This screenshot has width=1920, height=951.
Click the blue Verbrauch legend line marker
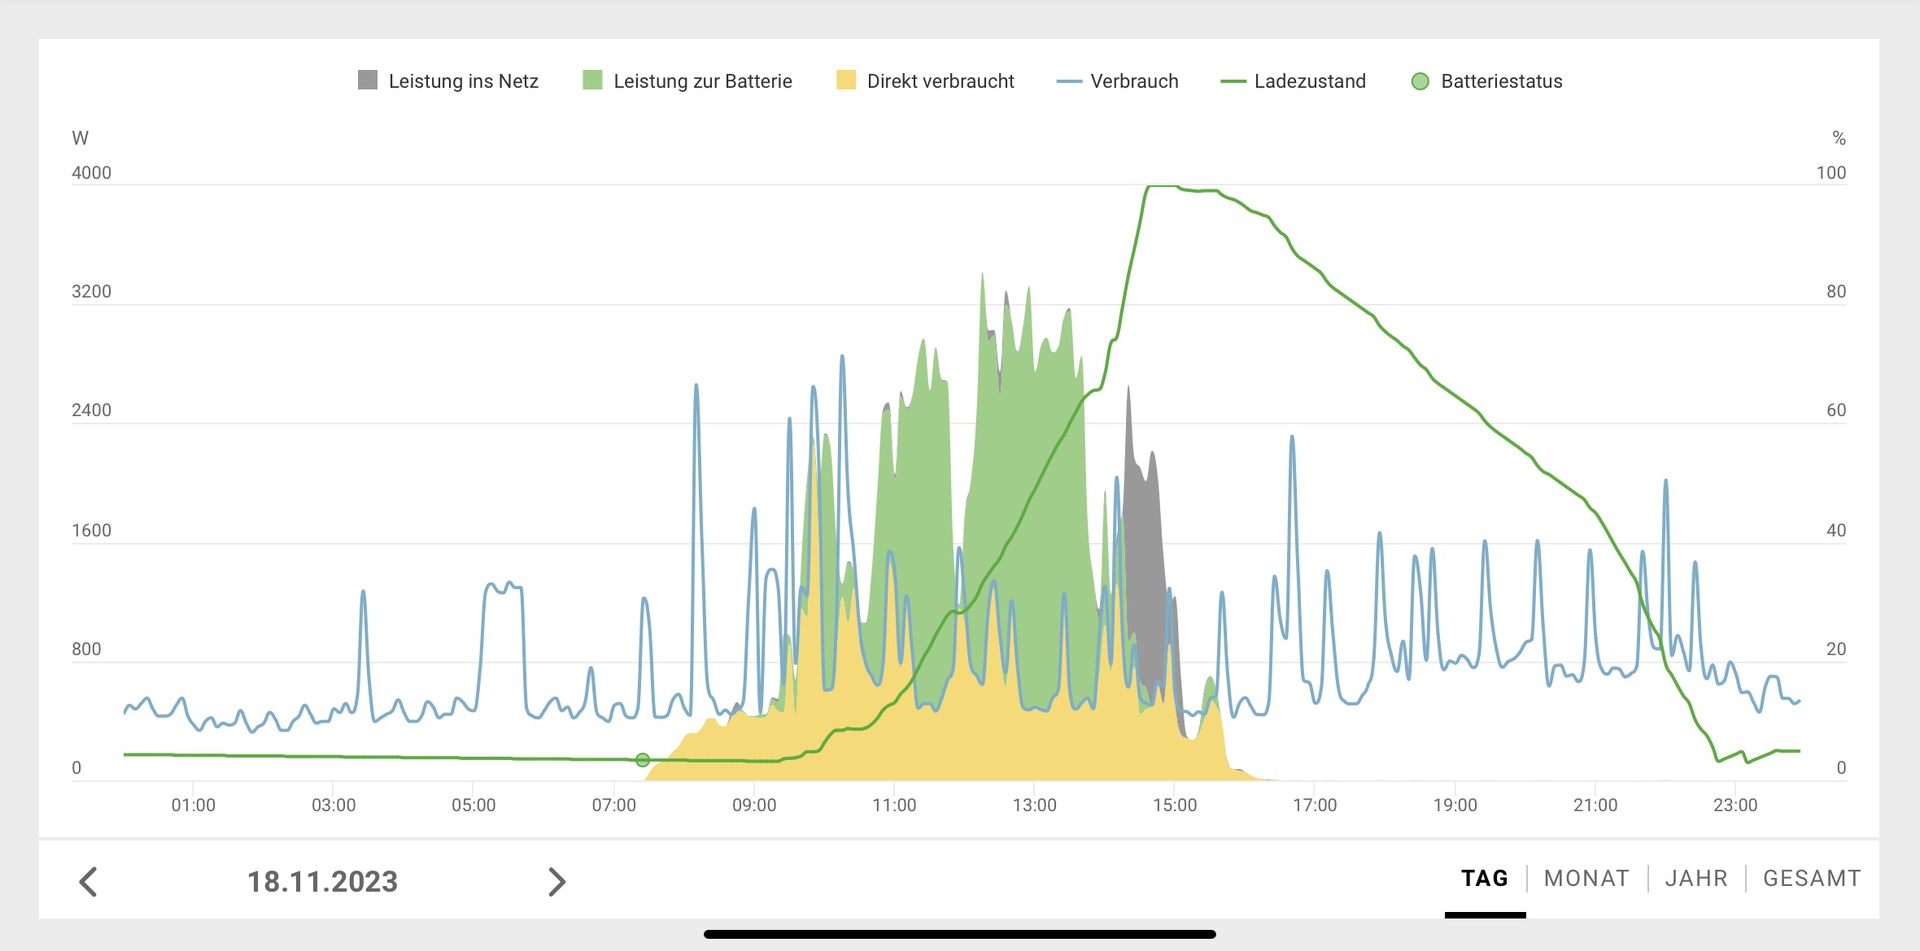coord(1069,81)
